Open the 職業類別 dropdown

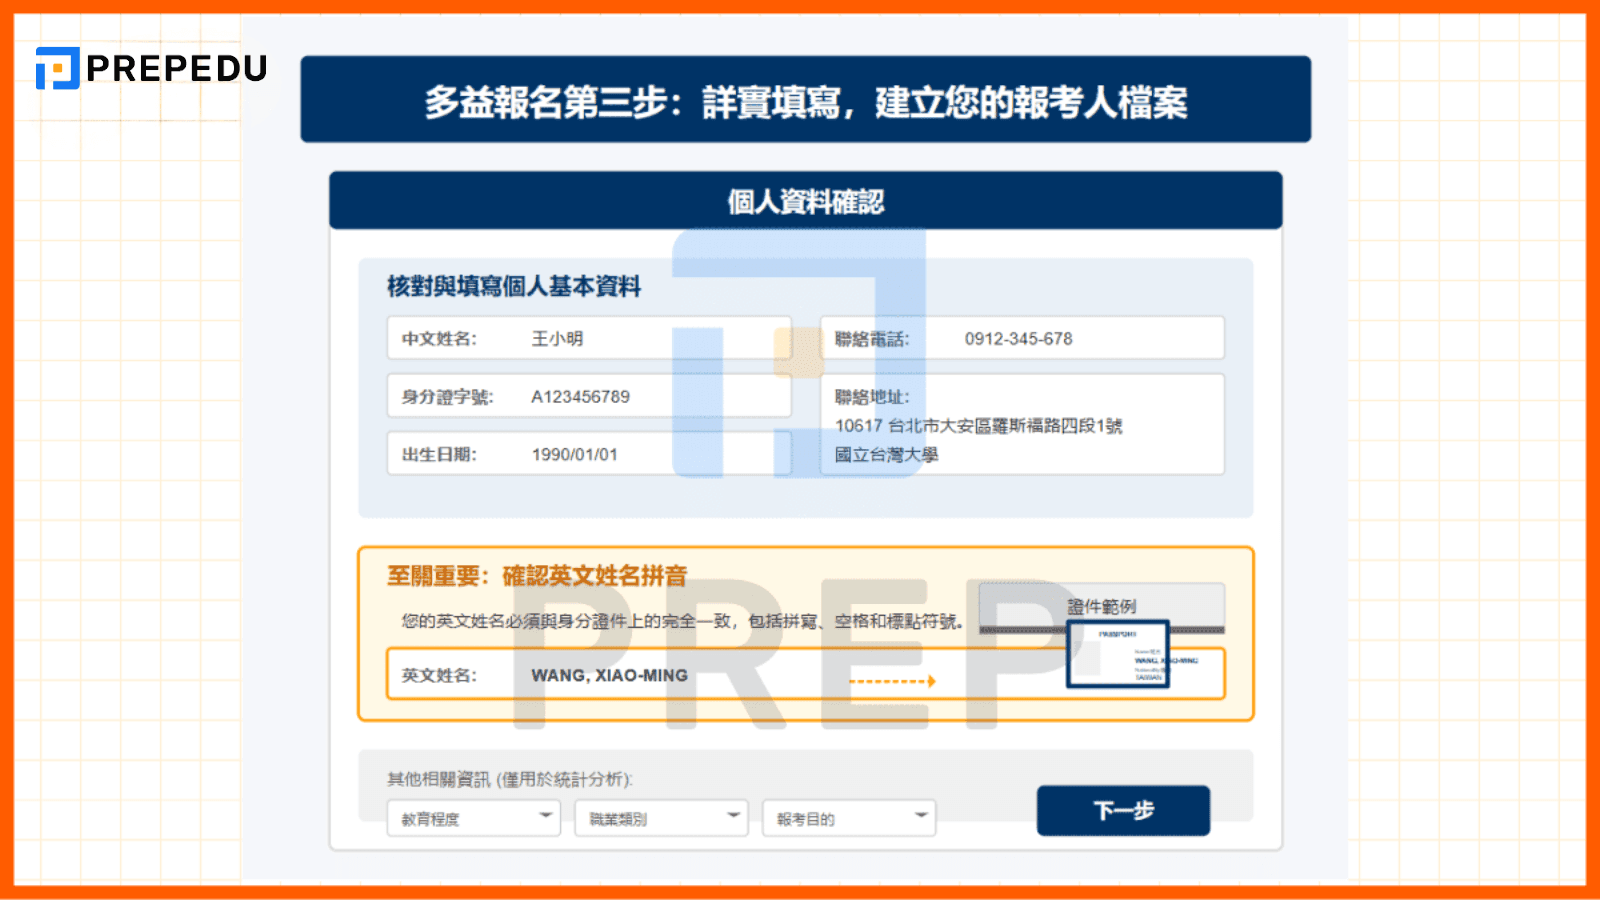[x=660, y=818]
